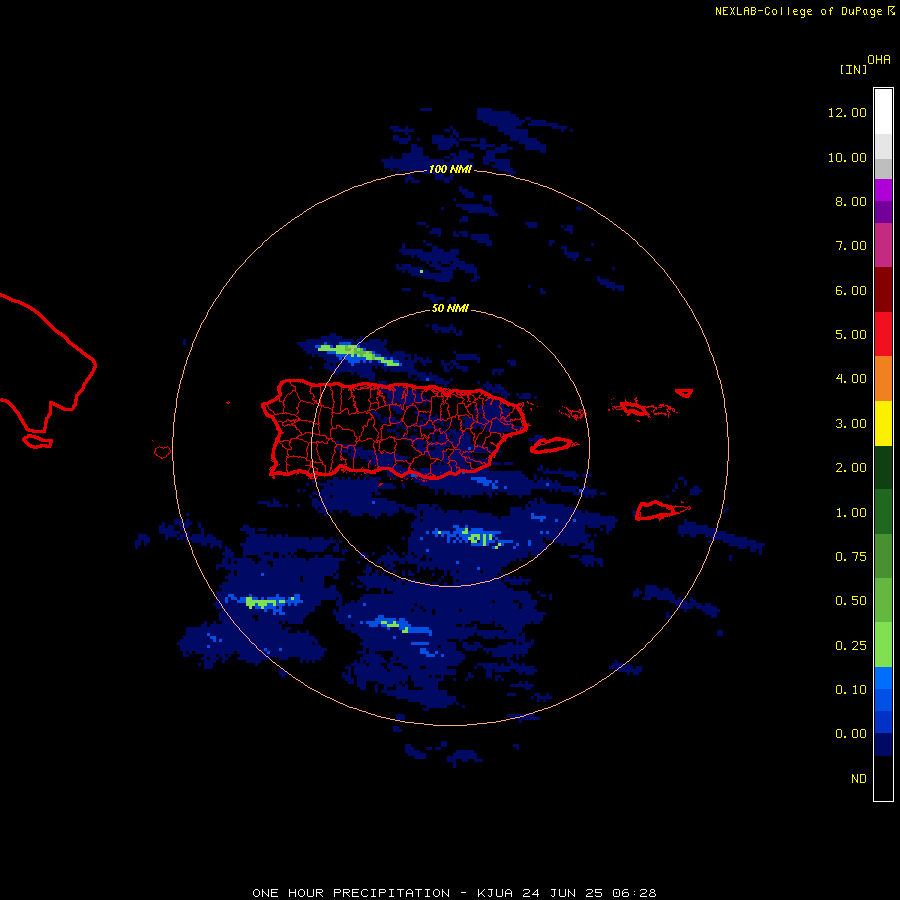Image resolution: width=900 pixels, height=900 pixels.
Task: Click the 0.10 legend value
Action: pos(851,690)
